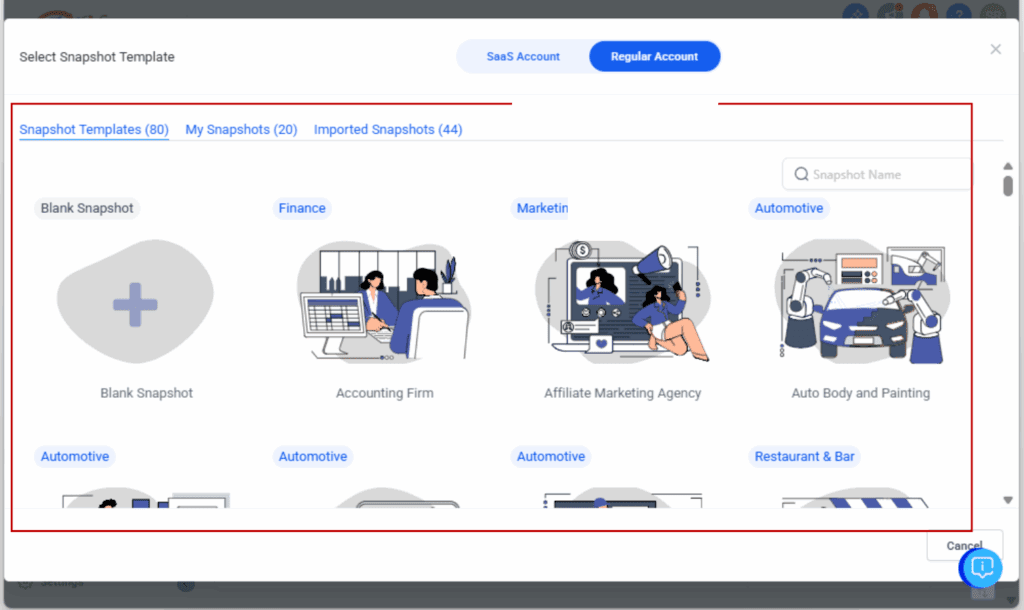Viewport: 1024px width, 610px height.
Task: Open the chat support widget icon
Action: pyautogui.click(x=981, y=568)
